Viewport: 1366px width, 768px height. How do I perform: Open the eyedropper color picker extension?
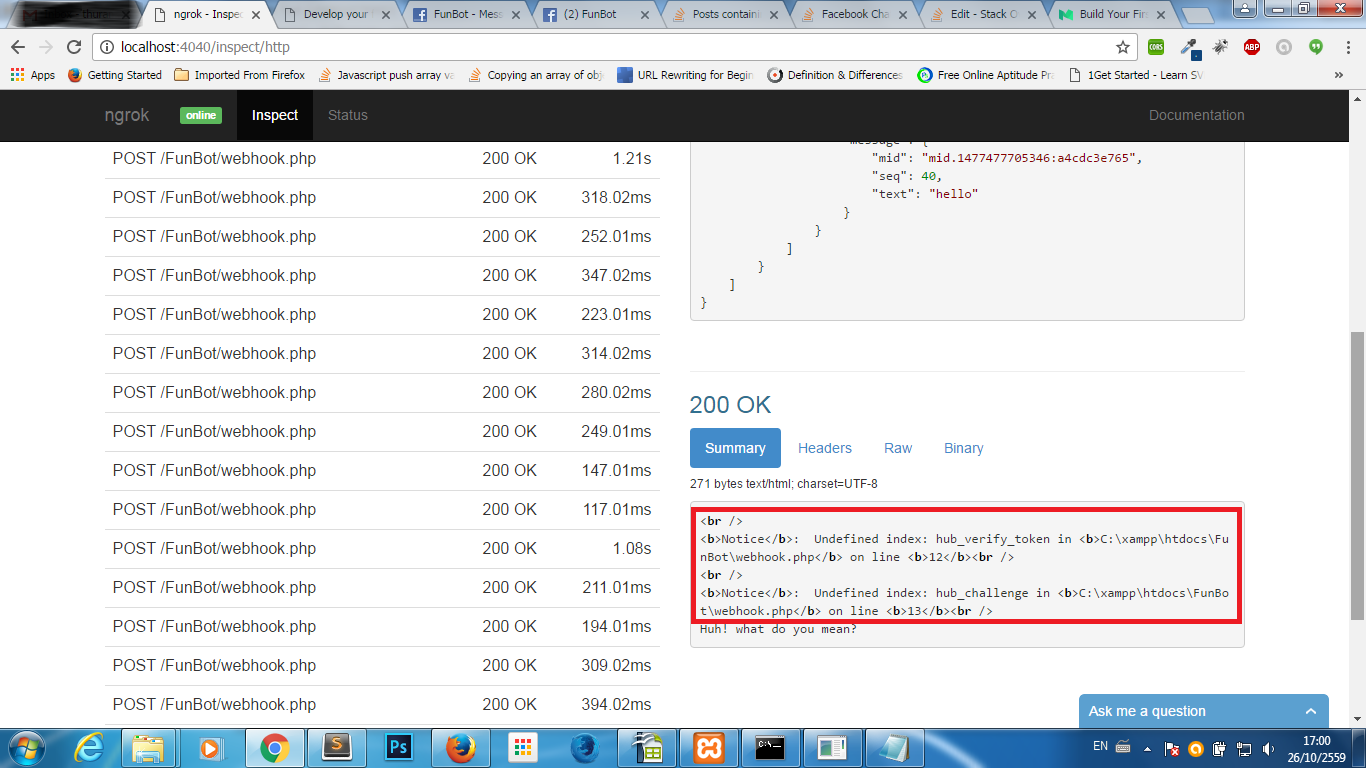pos(1189,47)
